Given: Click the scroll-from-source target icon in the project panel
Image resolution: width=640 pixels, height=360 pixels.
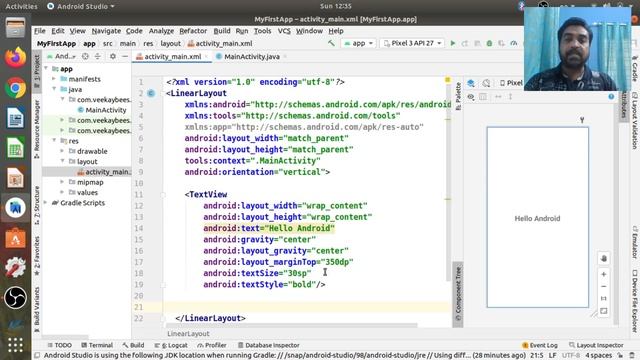Looking at the screenshot, I should tap(85, 56).
